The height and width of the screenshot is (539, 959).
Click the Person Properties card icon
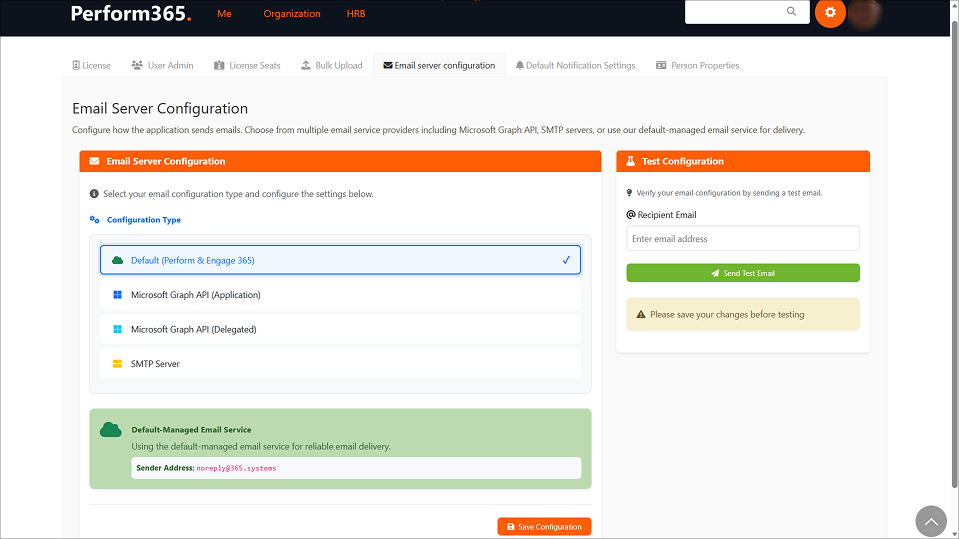[661, 65]
